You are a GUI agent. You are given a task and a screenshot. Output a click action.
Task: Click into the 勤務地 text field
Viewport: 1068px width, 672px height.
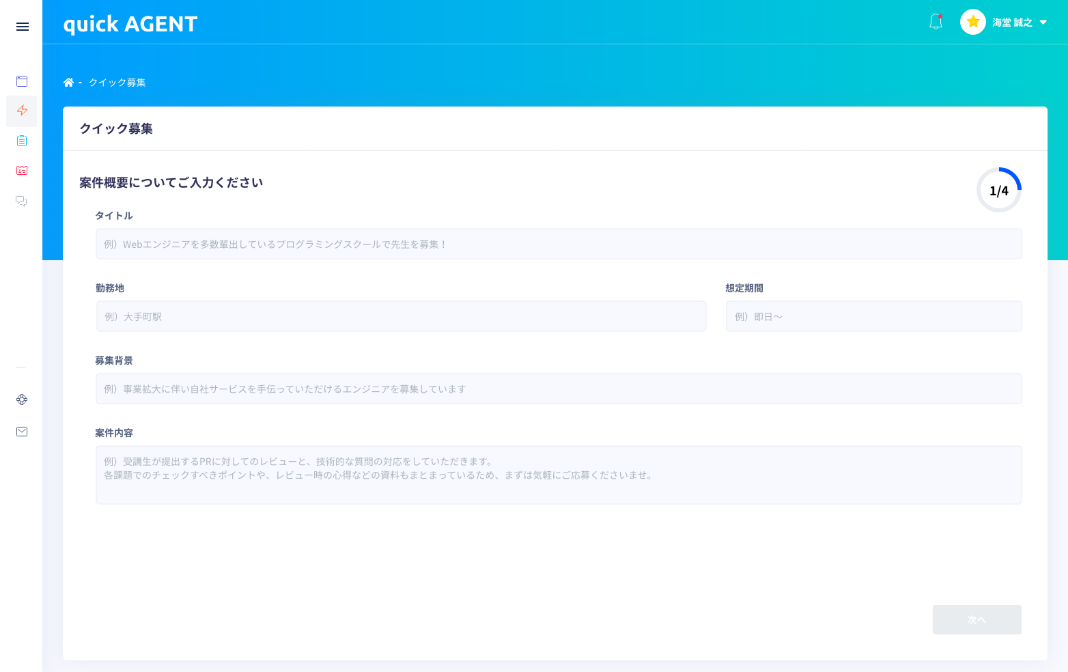click(401, 316)
